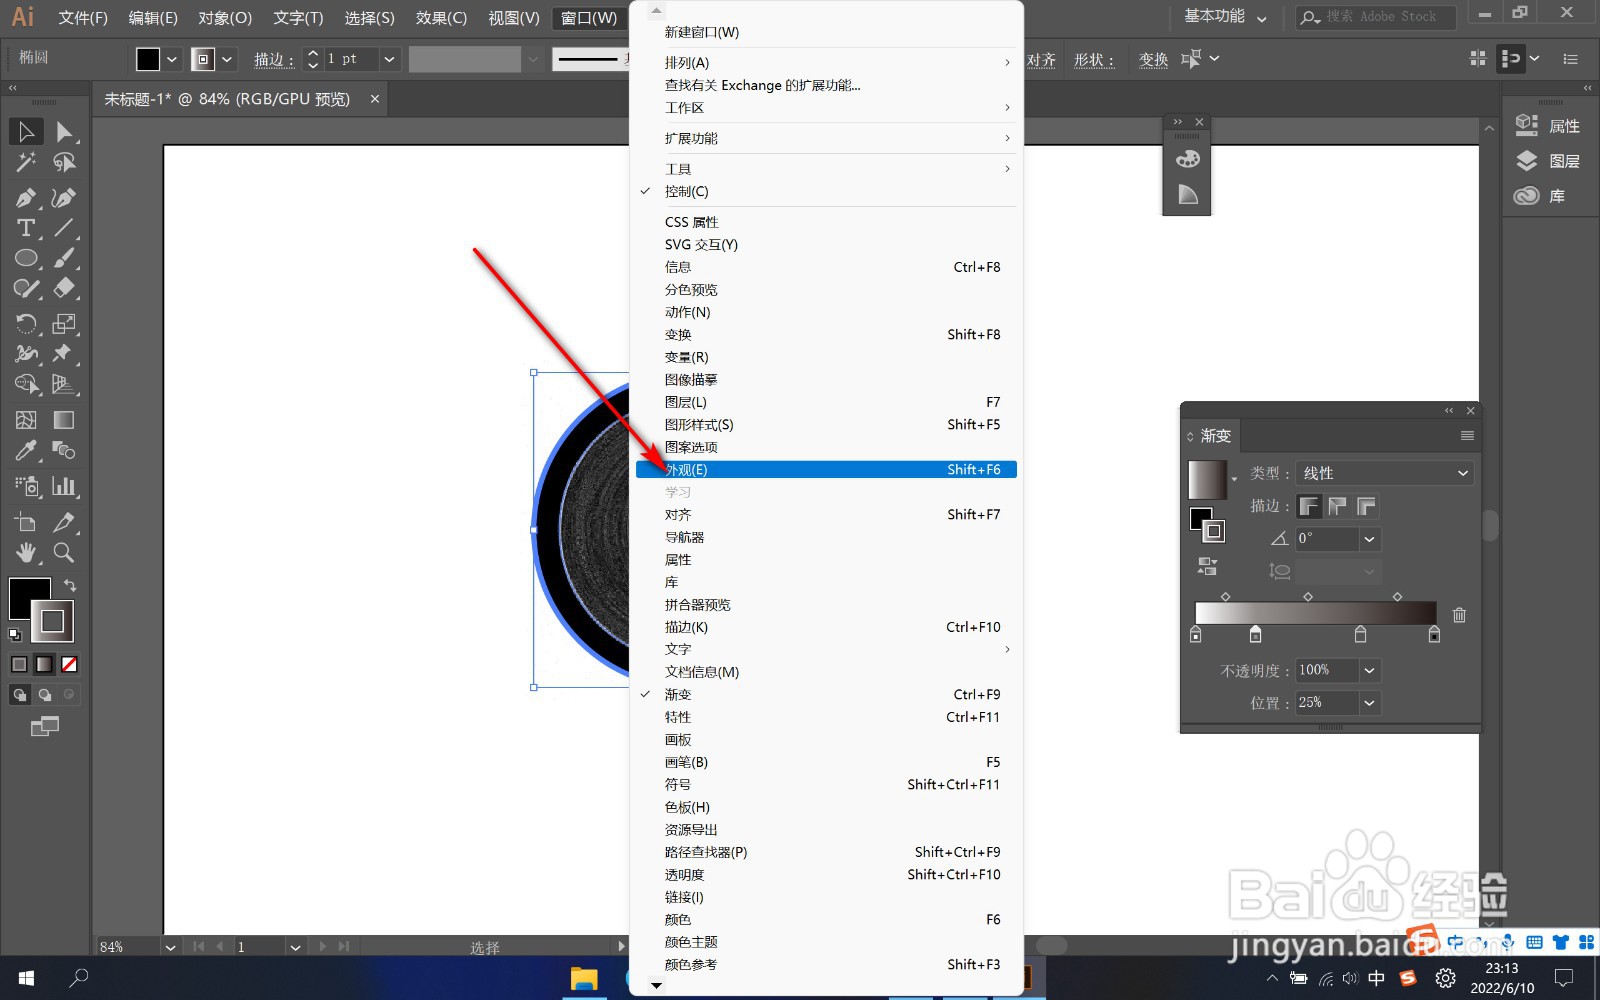Click gradient stop at 25% position

pyautogui.click(x=1255, y=634)
